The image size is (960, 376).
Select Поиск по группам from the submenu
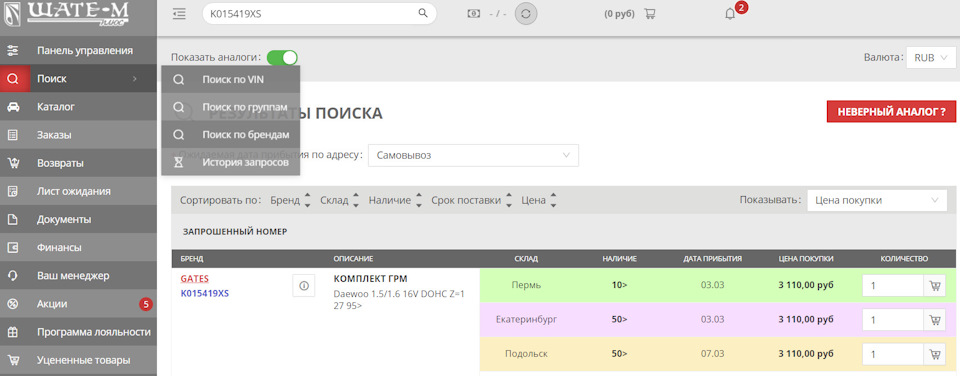point(231,107)
